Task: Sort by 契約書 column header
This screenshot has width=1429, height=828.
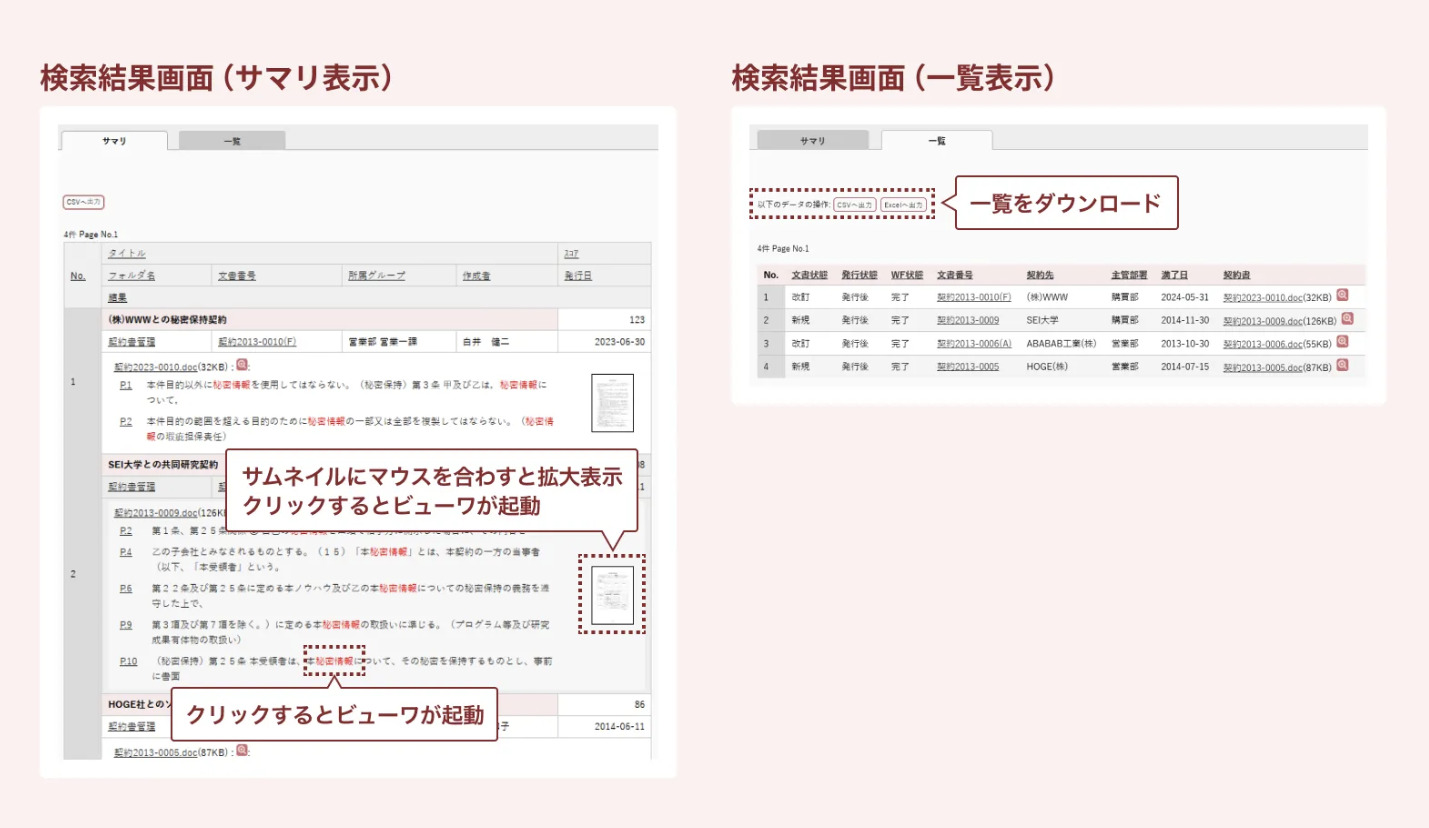Action: click(x=1237, y=274)
